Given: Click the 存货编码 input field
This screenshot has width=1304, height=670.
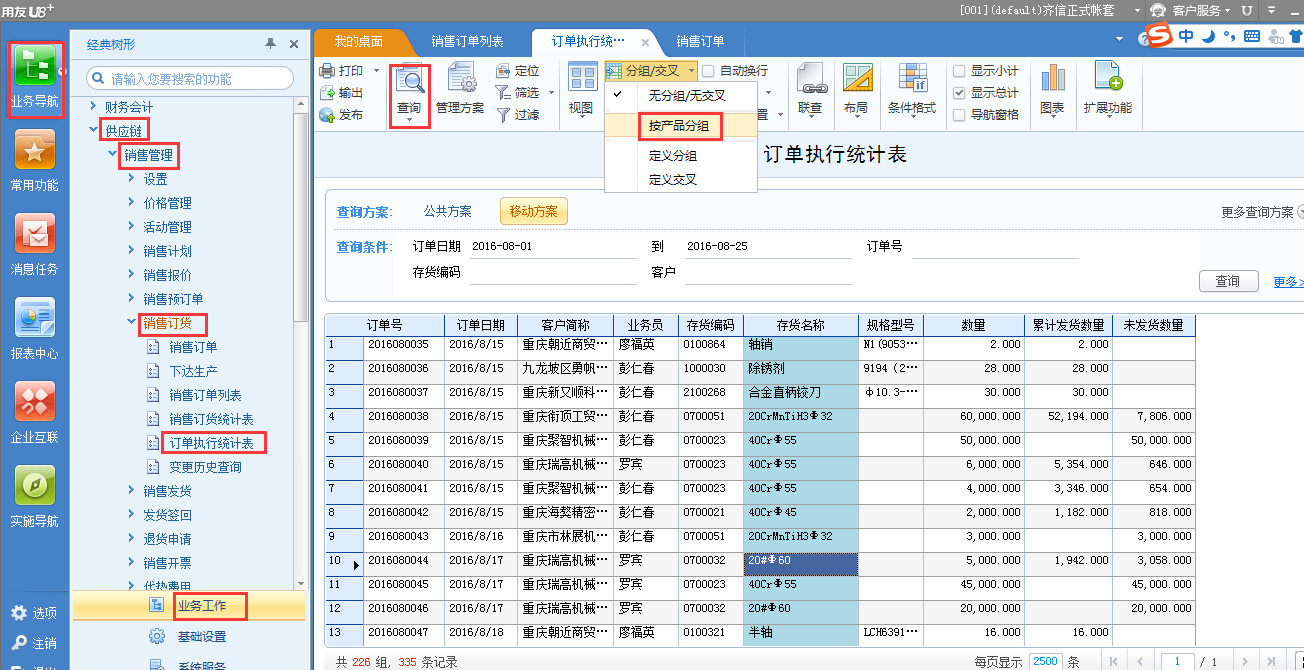Looking at the screenshot, I should tap(553, 273).
